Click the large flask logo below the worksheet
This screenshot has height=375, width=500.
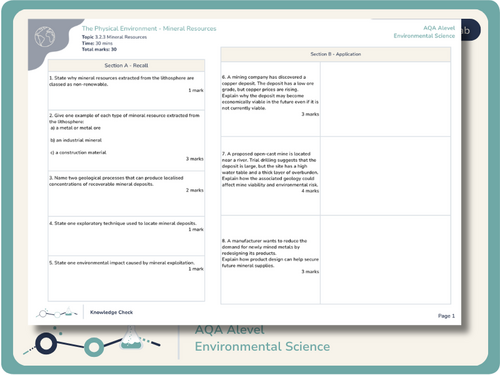92,341
